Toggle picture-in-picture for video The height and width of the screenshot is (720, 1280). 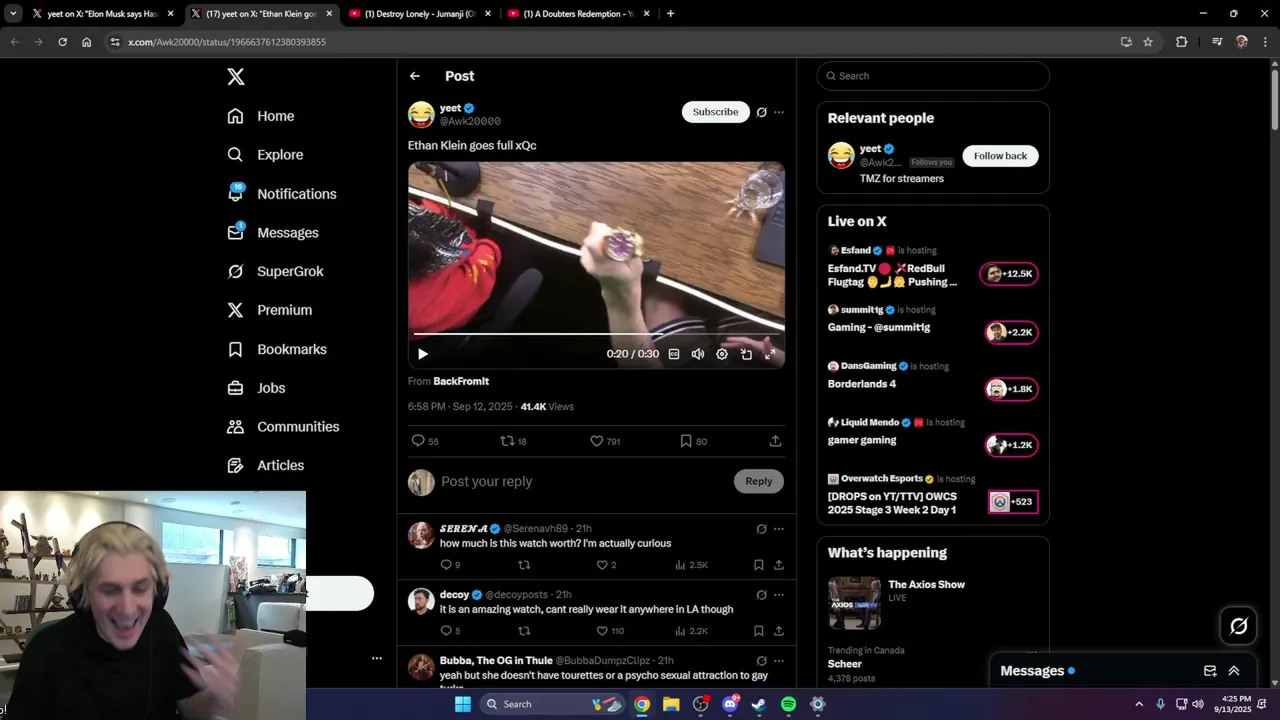click(746, 354)
